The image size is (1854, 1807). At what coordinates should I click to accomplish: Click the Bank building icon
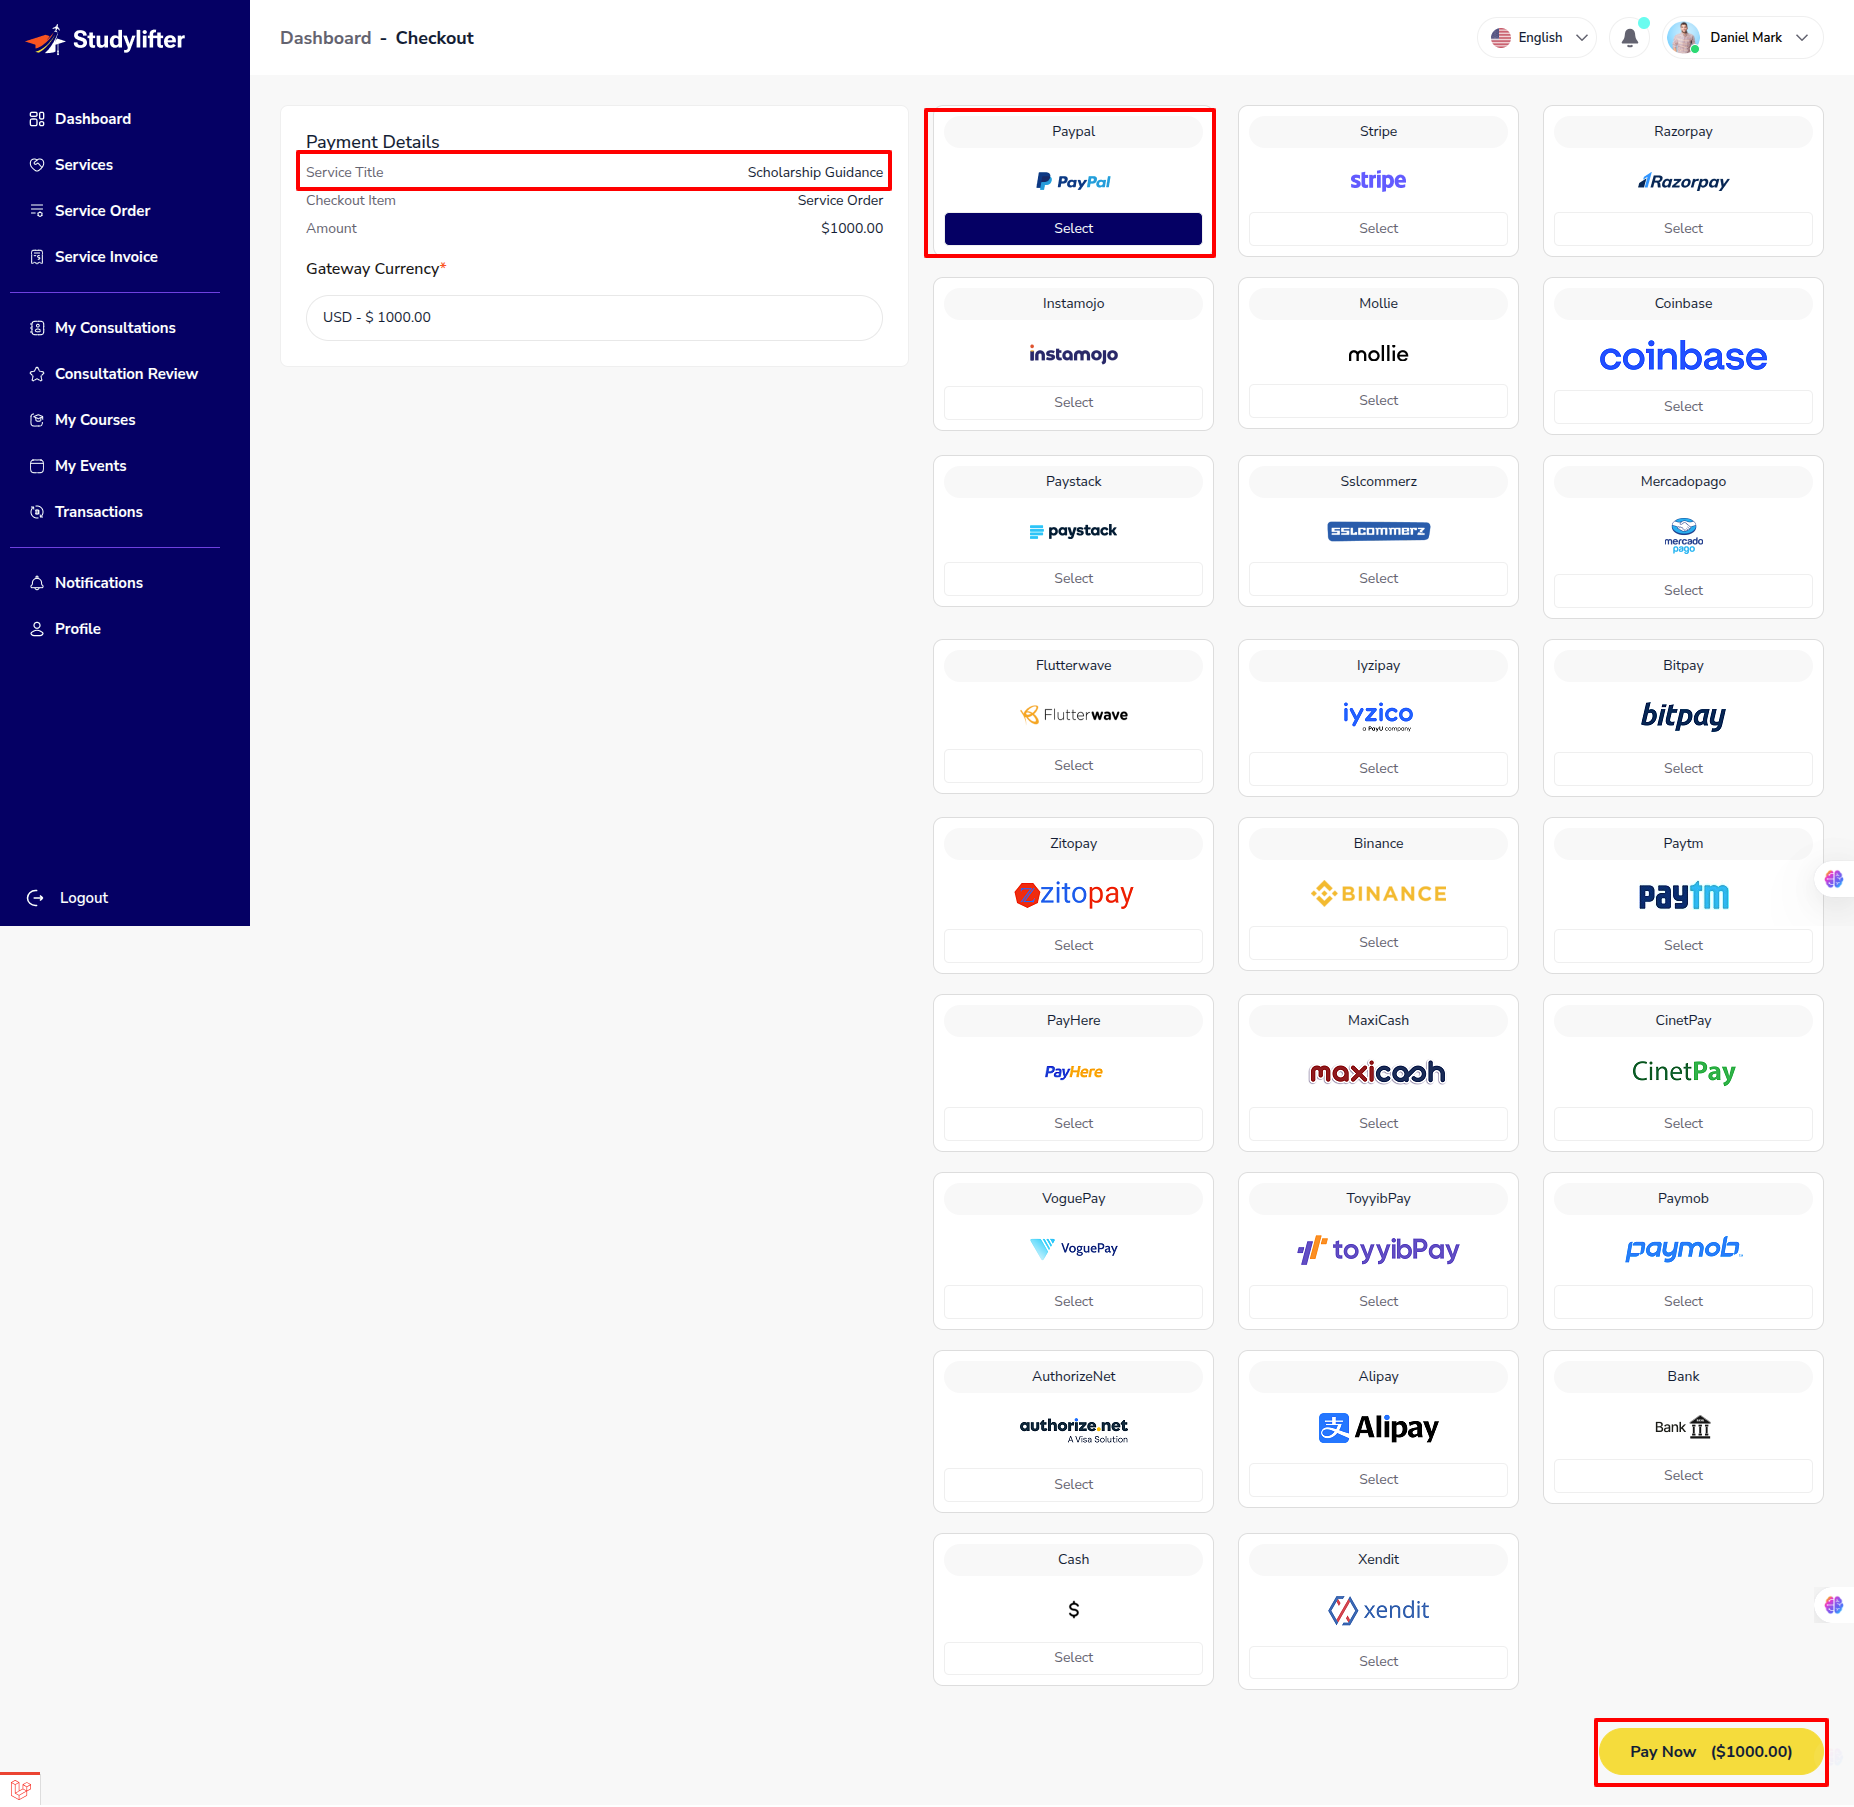pos(1700,1427)
